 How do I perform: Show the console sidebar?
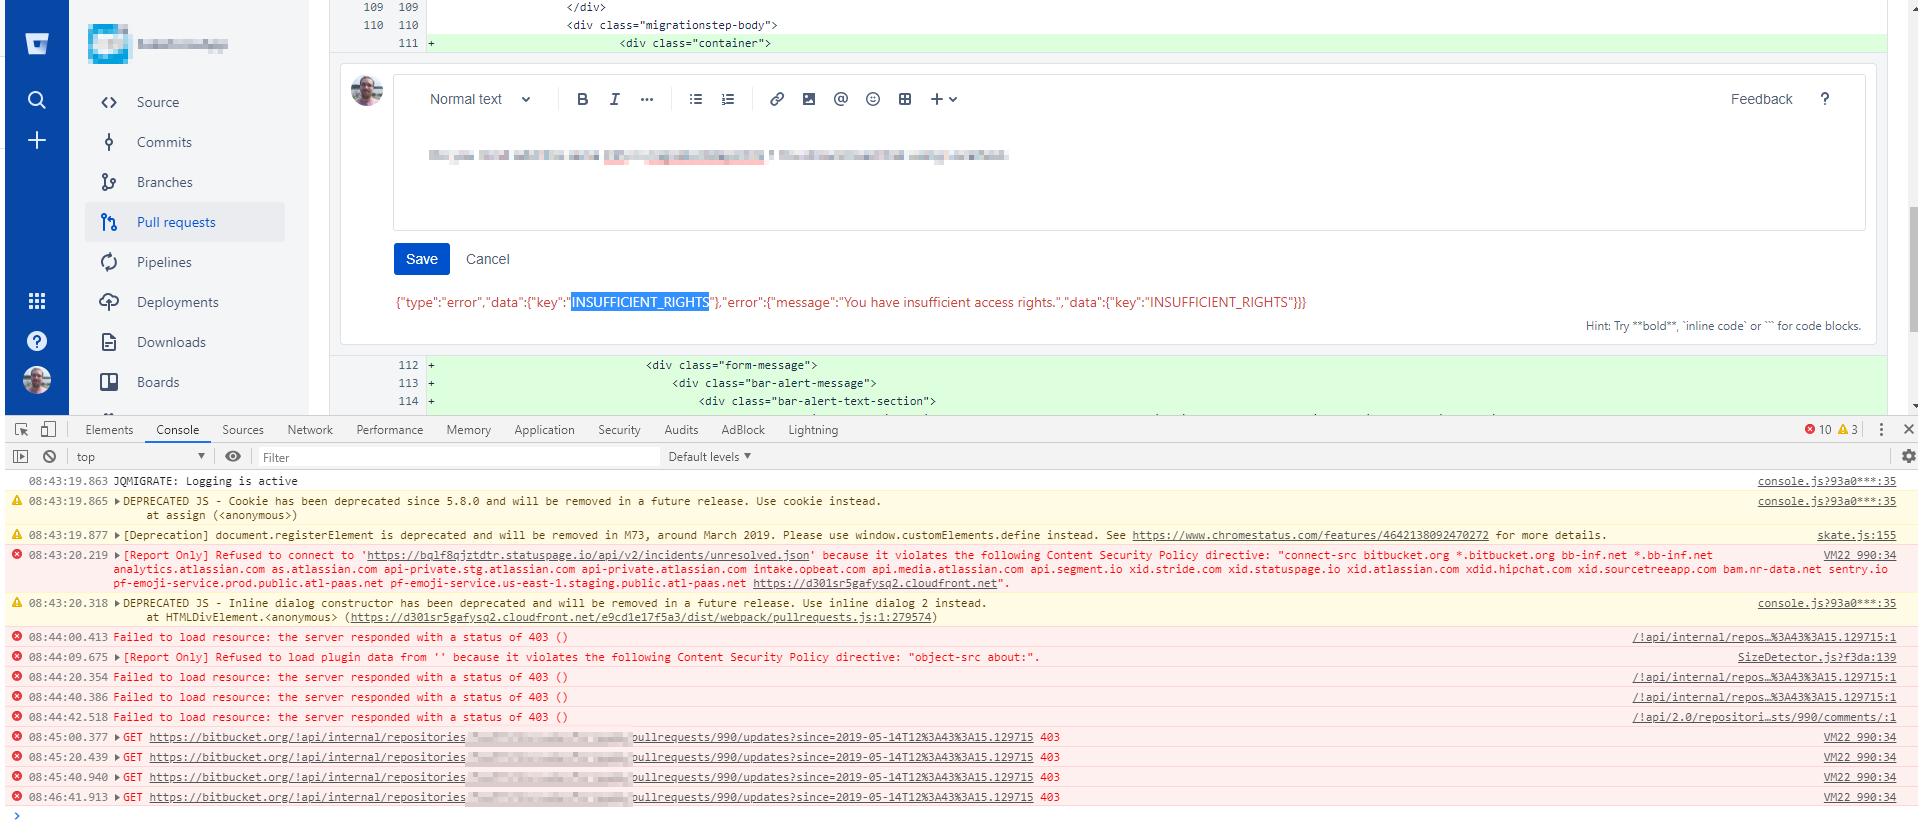point(20,457)
